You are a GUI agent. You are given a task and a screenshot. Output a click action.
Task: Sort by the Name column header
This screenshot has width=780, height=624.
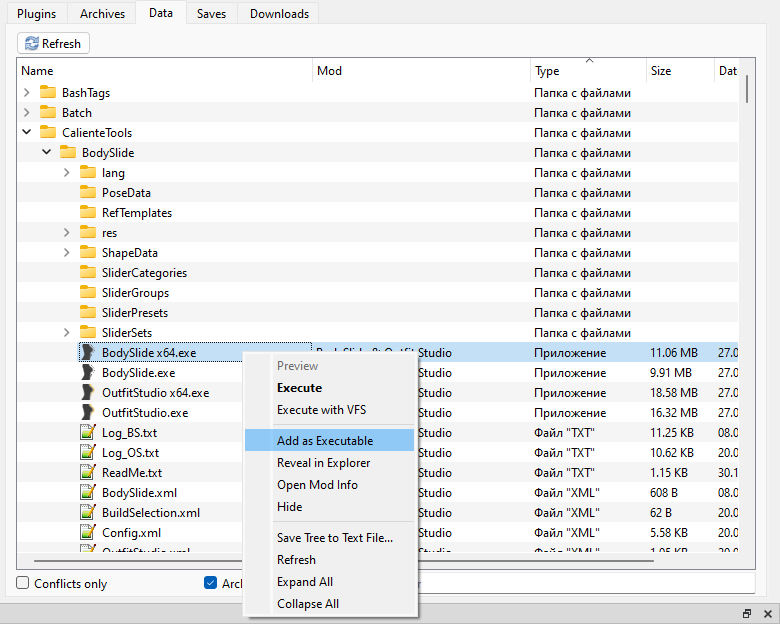click(165, 71)
